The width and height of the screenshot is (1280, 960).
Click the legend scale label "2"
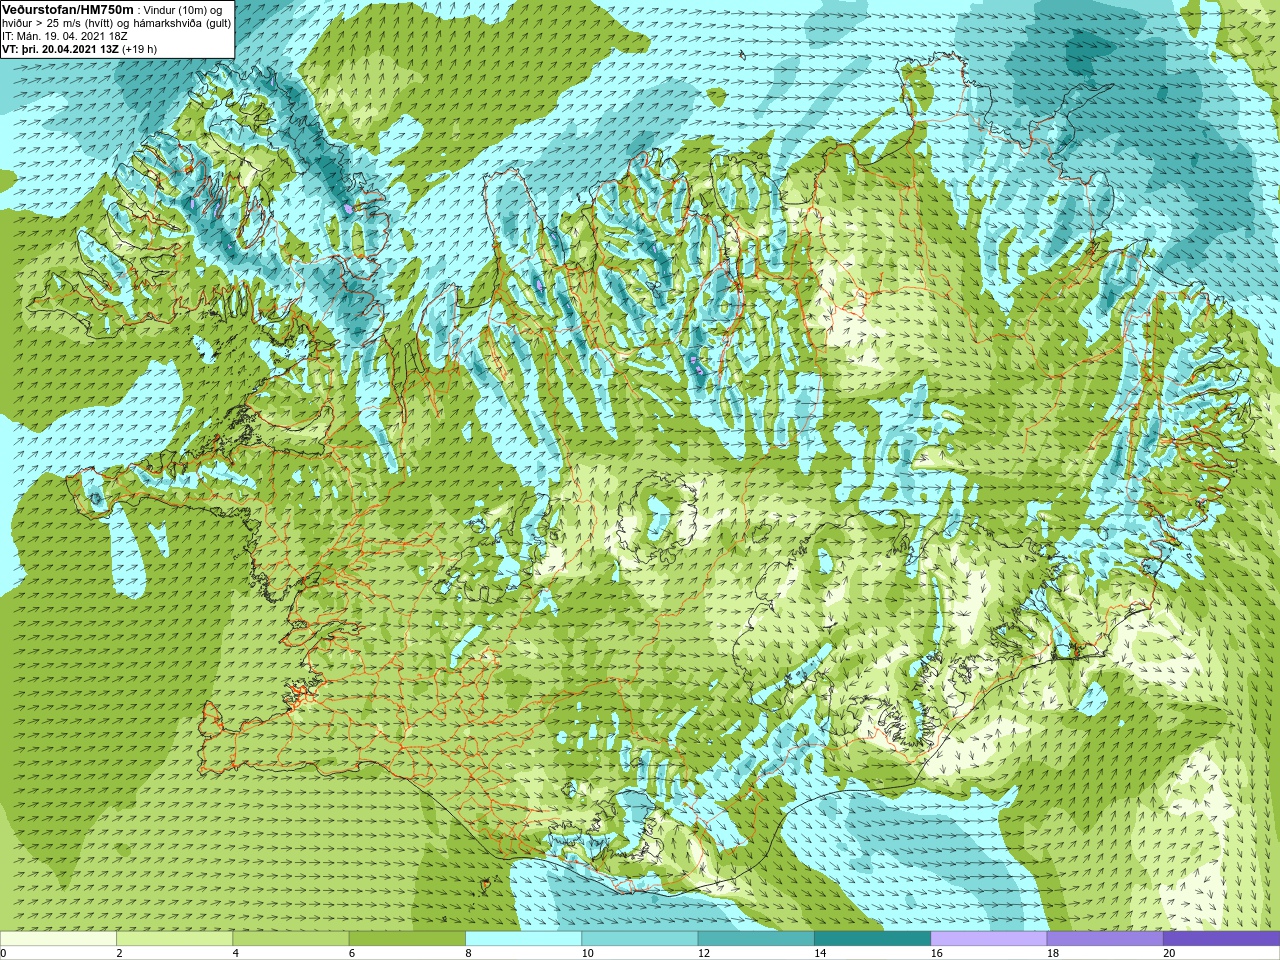click(x=119, y=954)
